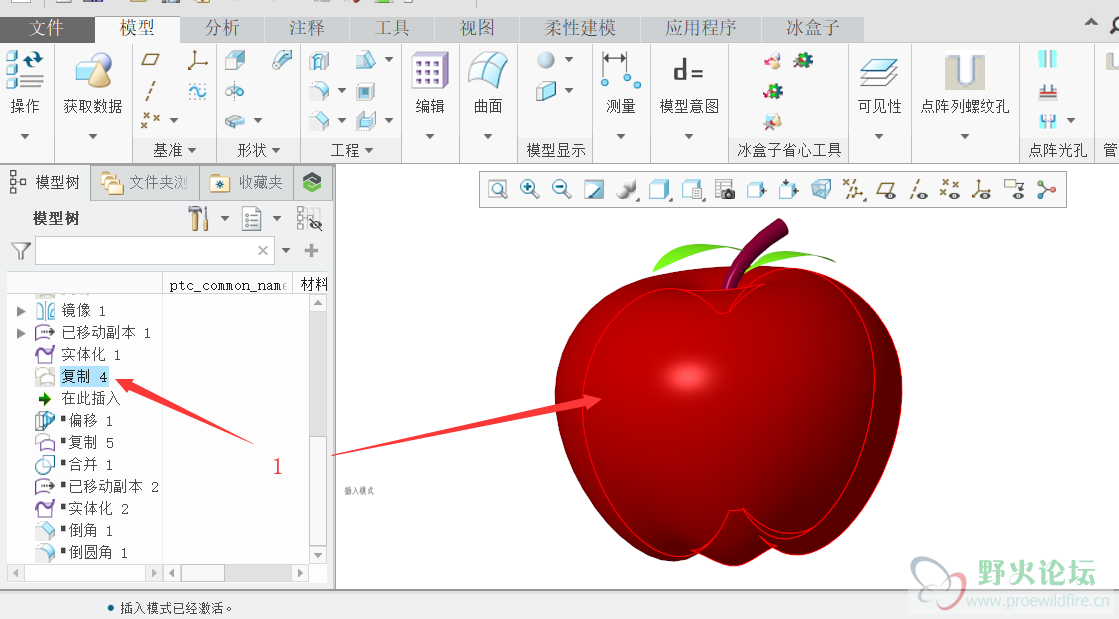
Task: Open the 获取数据 dropdown arrow
Action: click(x=93, y=136)
